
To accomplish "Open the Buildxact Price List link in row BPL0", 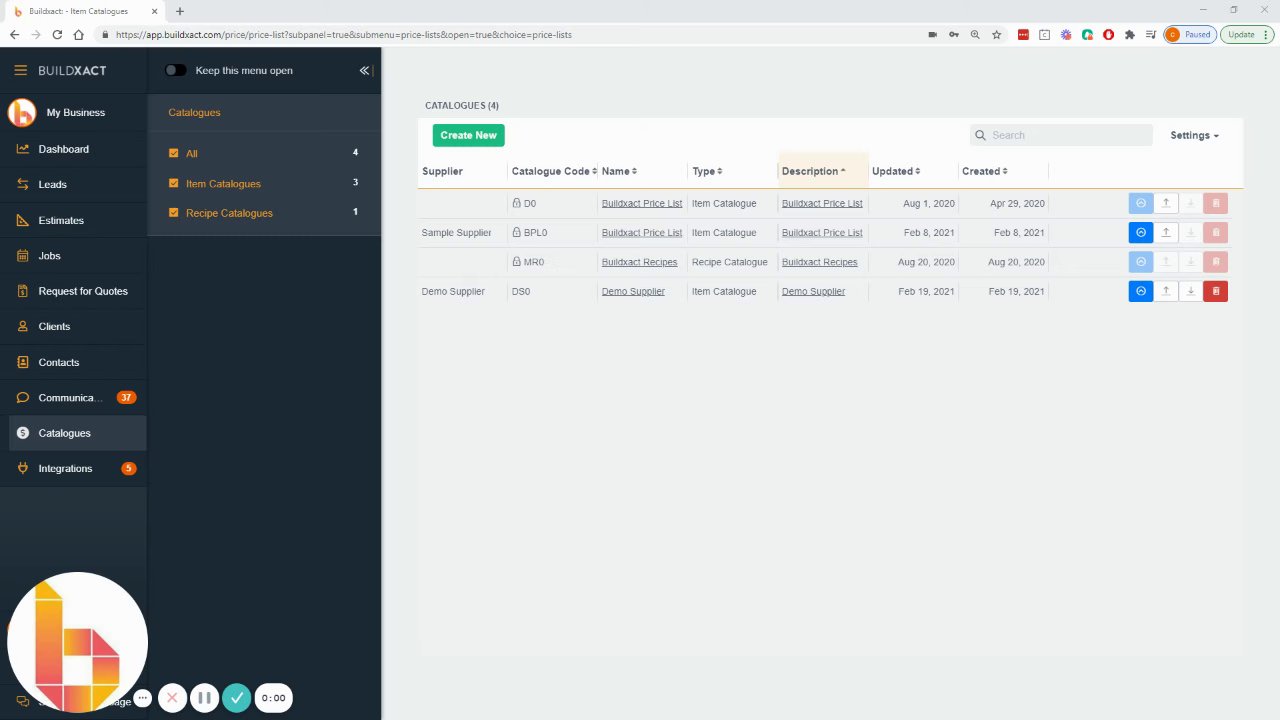I will click(642, 233).
